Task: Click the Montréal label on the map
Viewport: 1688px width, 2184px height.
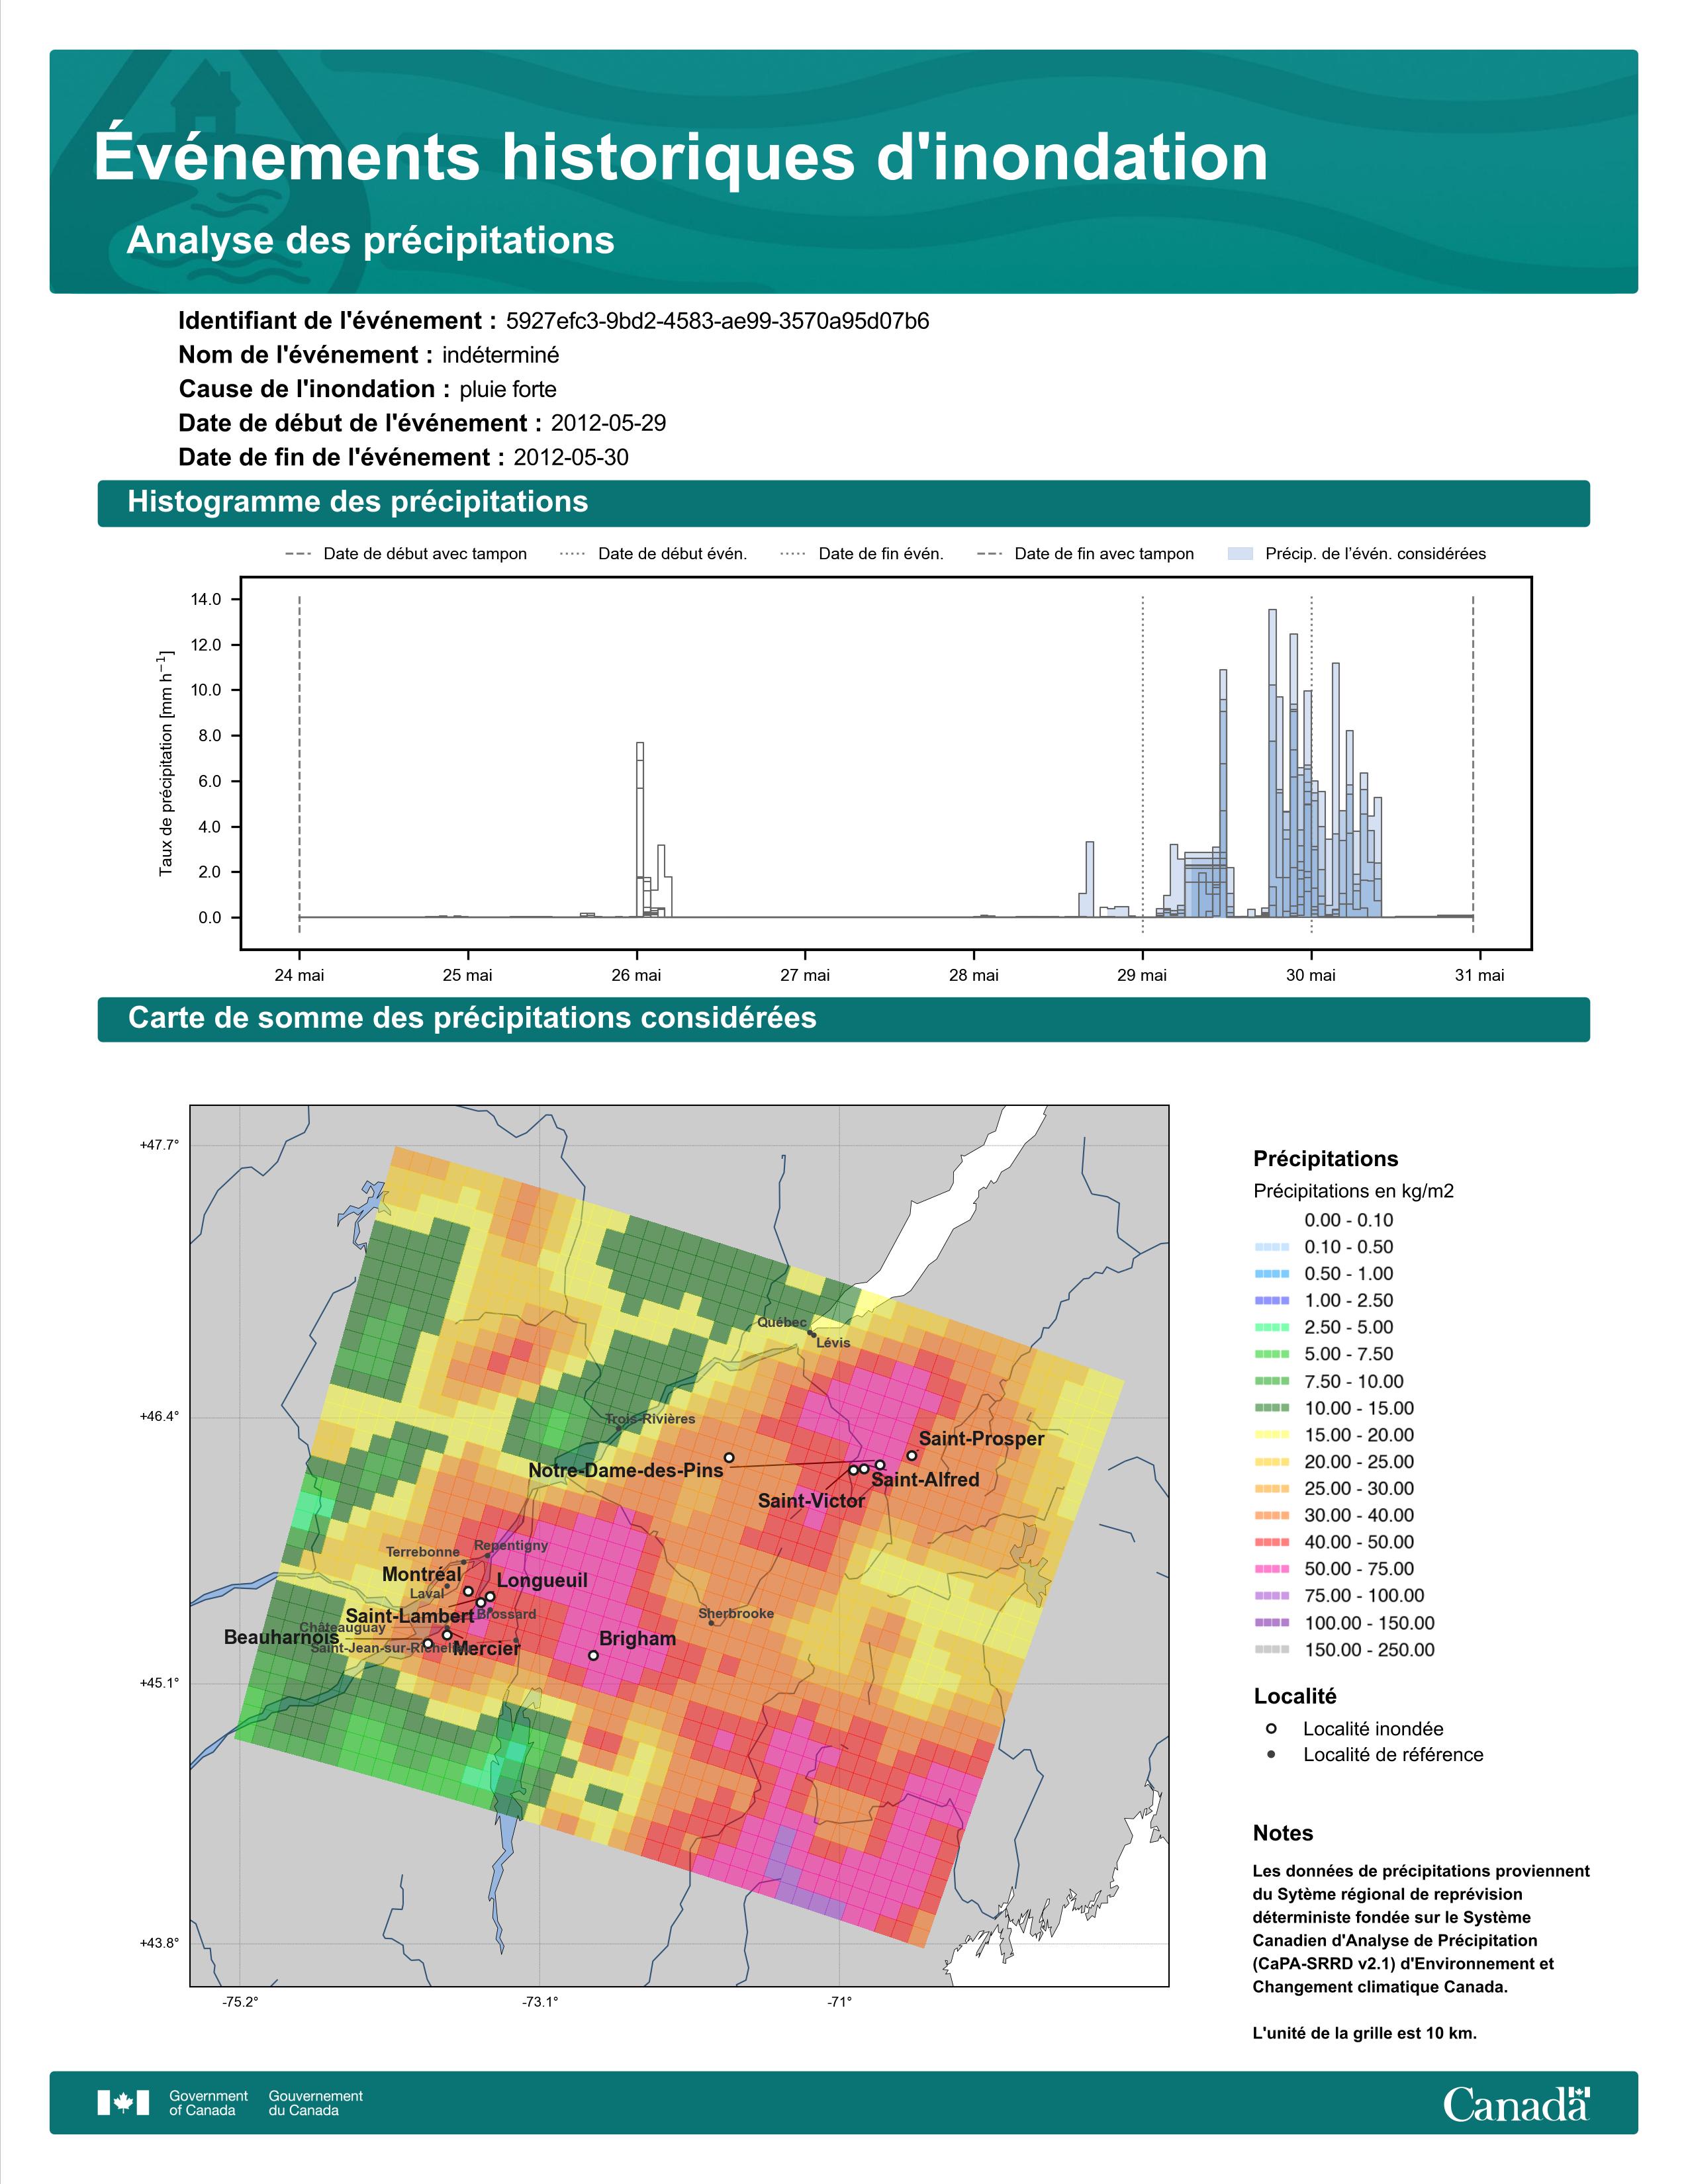Action: pos(422,1575)
